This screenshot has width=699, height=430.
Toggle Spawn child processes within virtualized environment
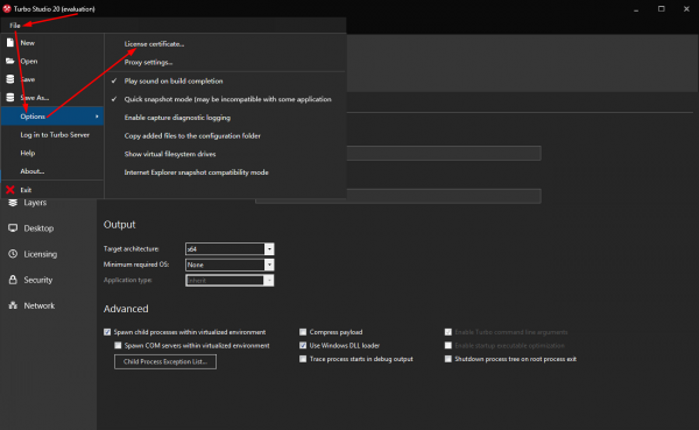107,332
